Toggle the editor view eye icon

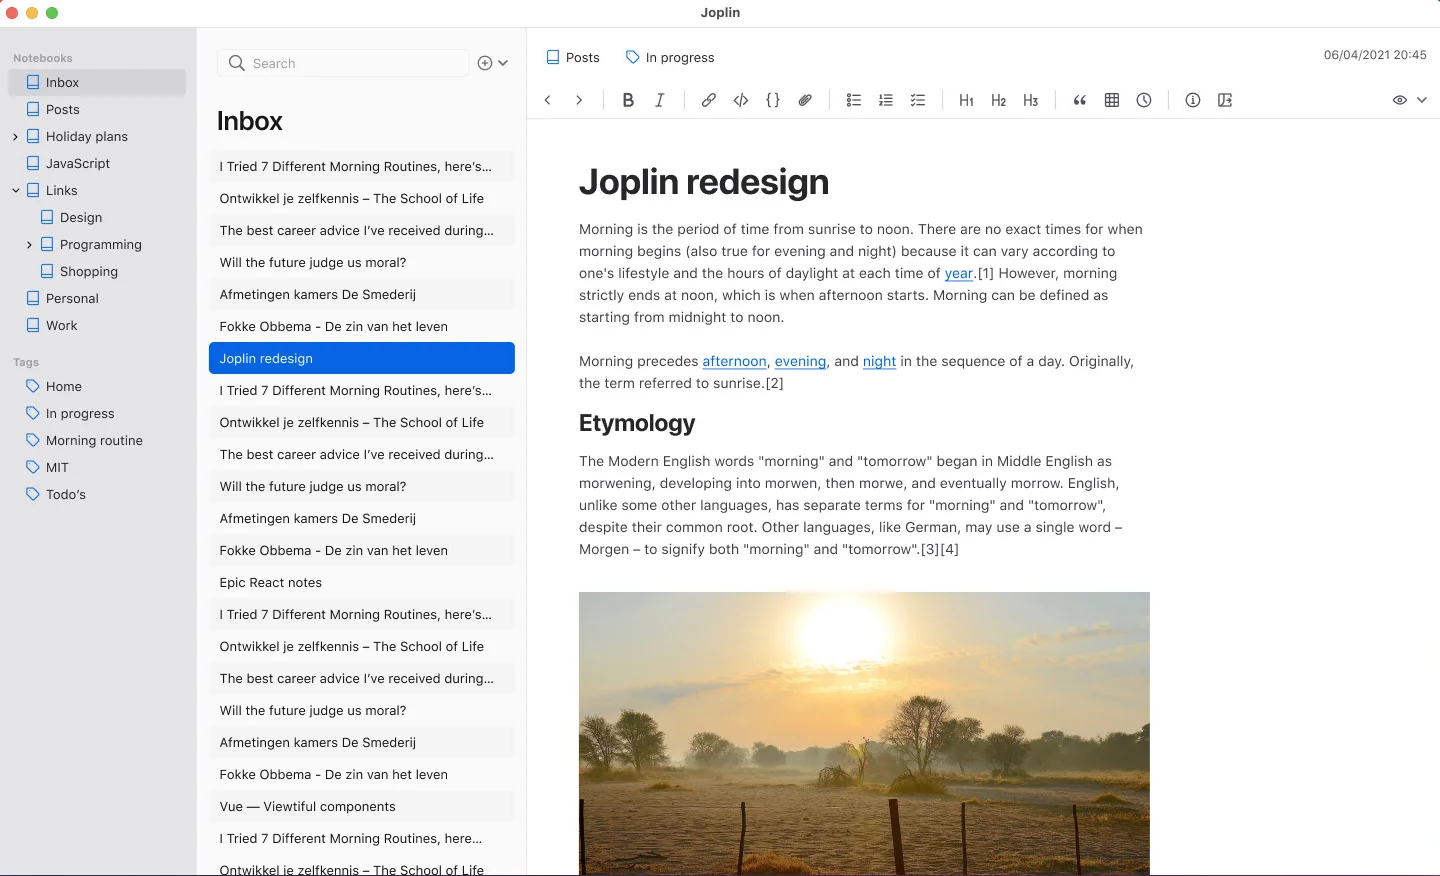tap(1400, 100)
